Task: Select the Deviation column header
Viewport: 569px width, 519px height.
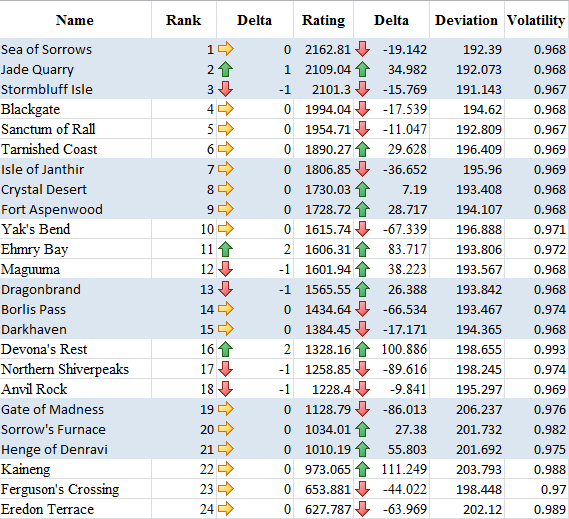Action: pos(466,20)
